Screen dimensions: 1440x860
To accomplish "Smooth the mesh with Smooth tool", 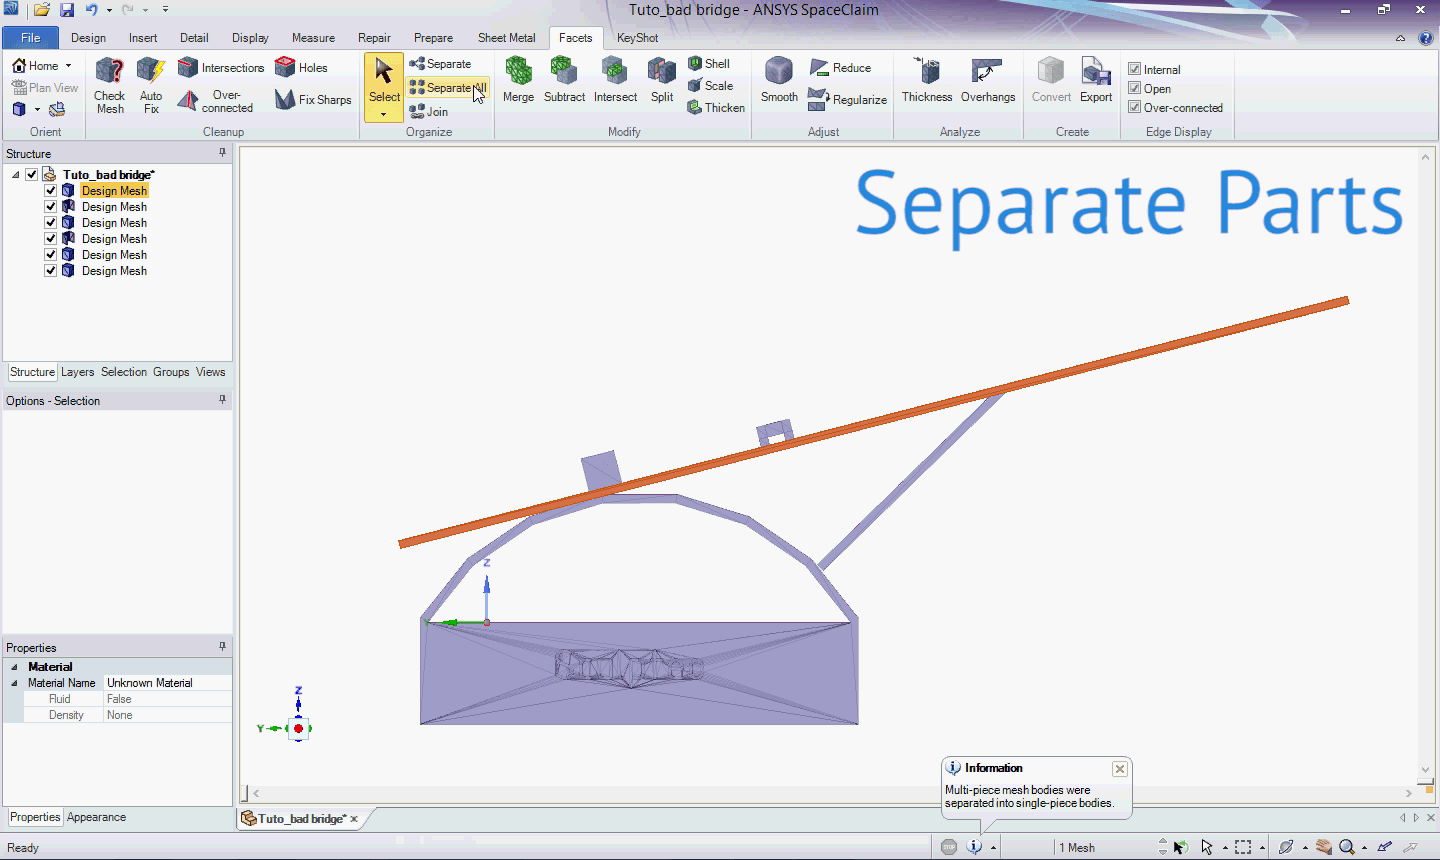I will [x=779, y=80].
